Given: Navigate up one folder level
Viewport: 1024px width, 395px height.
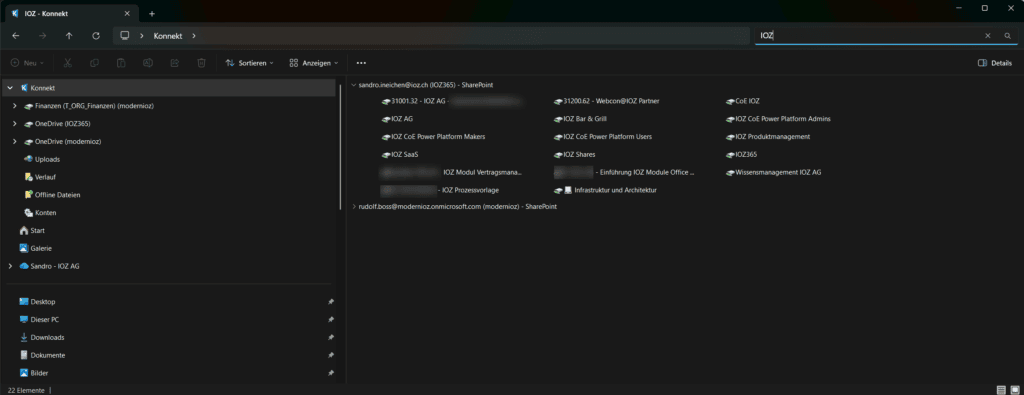Looking at the screenshot, I should [69, 36].
